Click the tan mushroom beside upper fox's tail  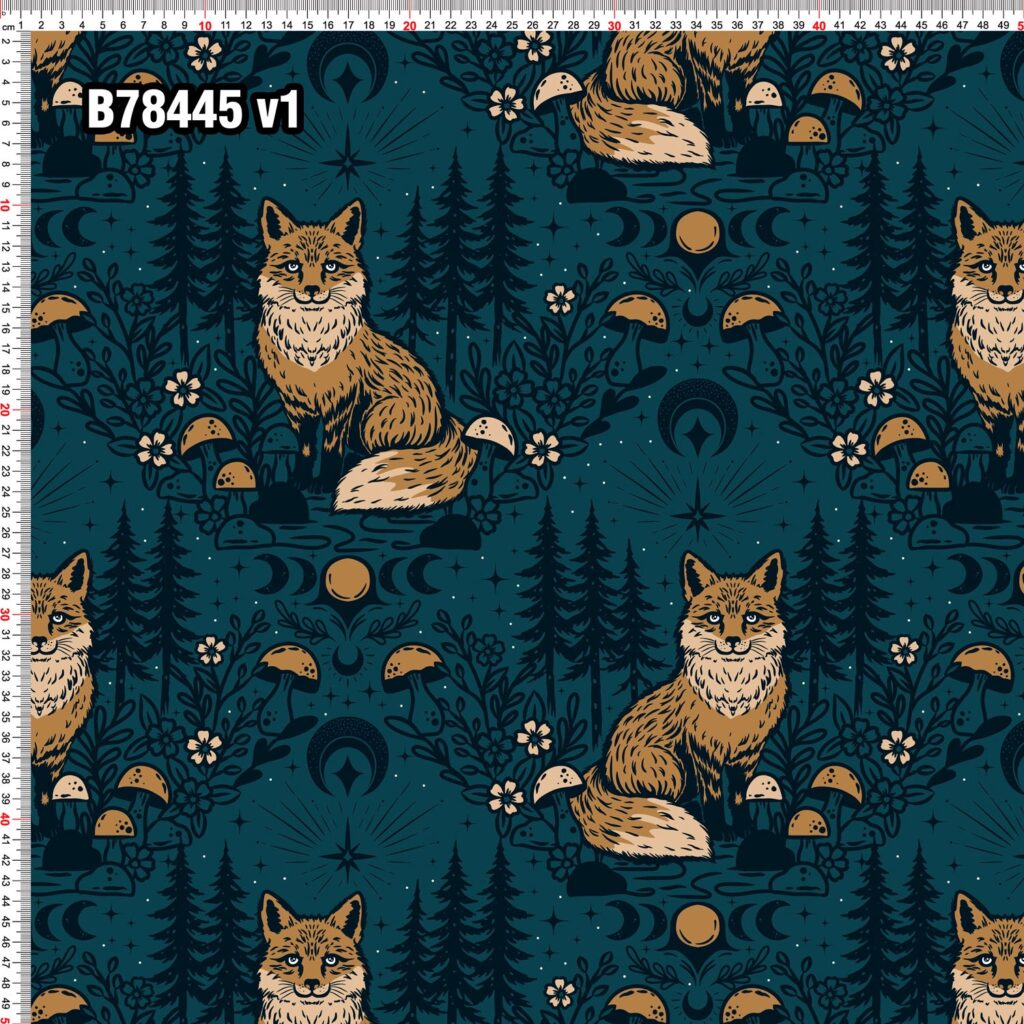(x=490, y=434)
